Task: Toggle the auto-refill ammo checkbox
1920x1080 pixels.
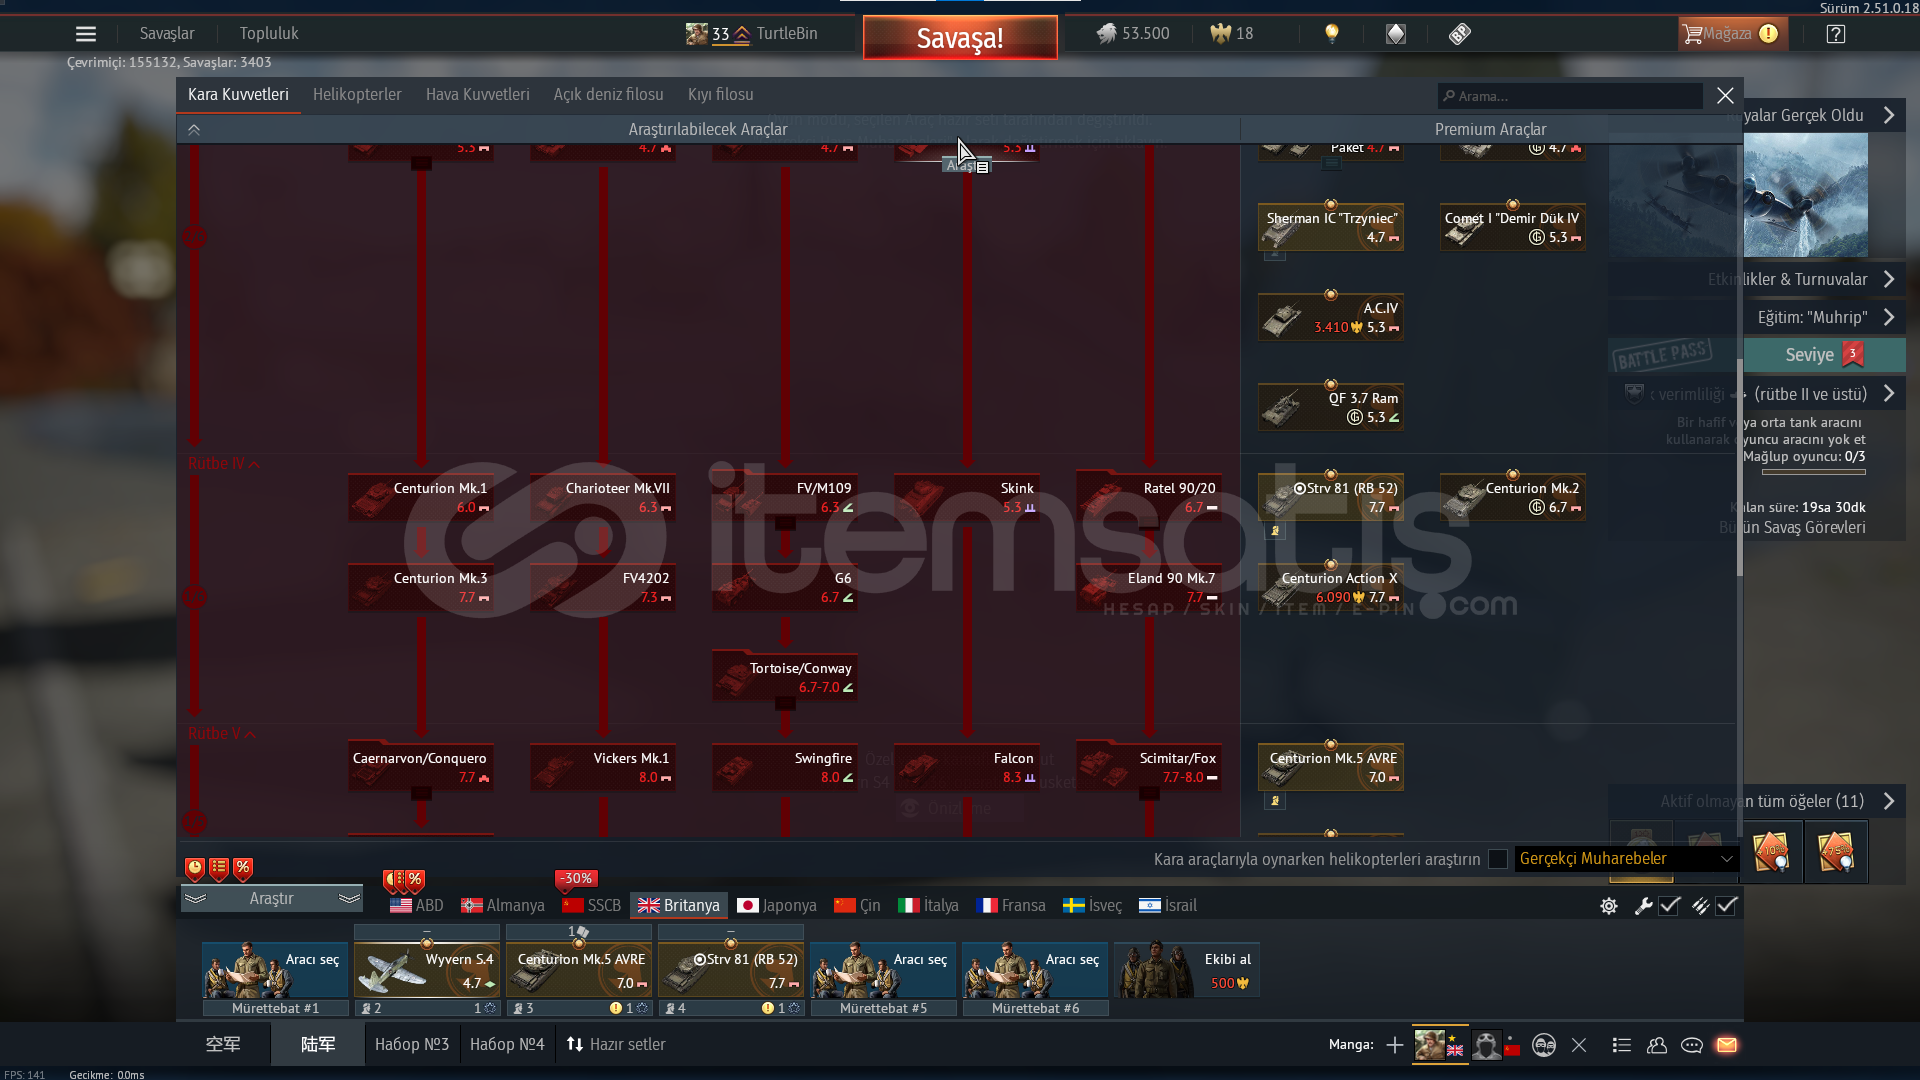Action: point(1727,906)
